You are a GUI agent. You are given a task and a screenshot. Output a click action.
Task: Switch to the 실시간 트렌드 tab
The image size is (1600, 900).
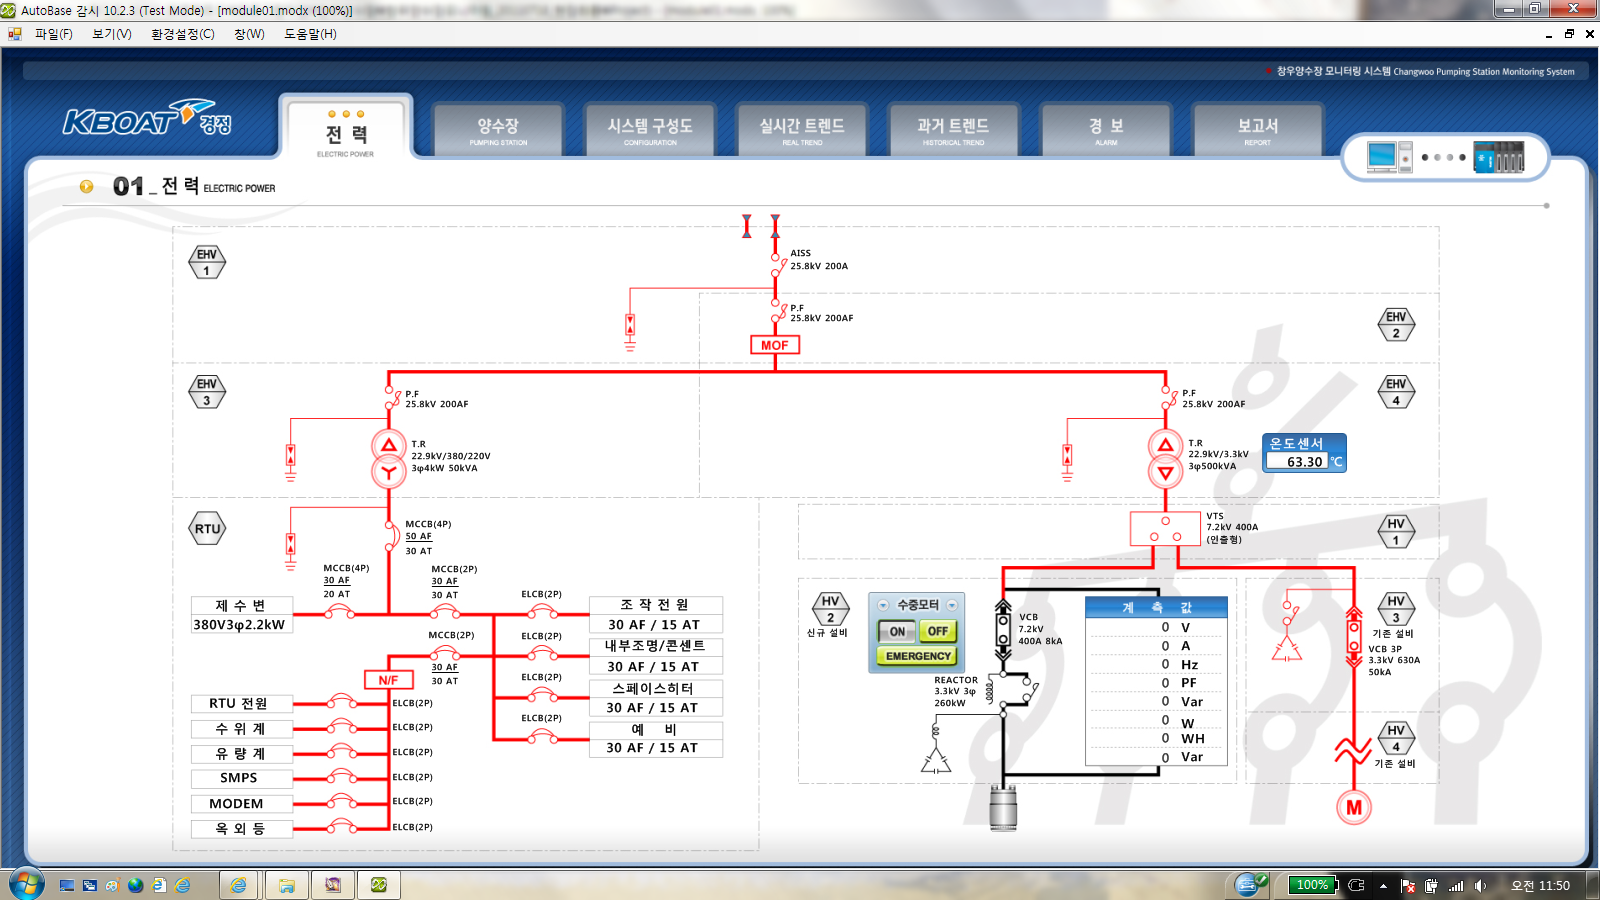pos(802,129)
